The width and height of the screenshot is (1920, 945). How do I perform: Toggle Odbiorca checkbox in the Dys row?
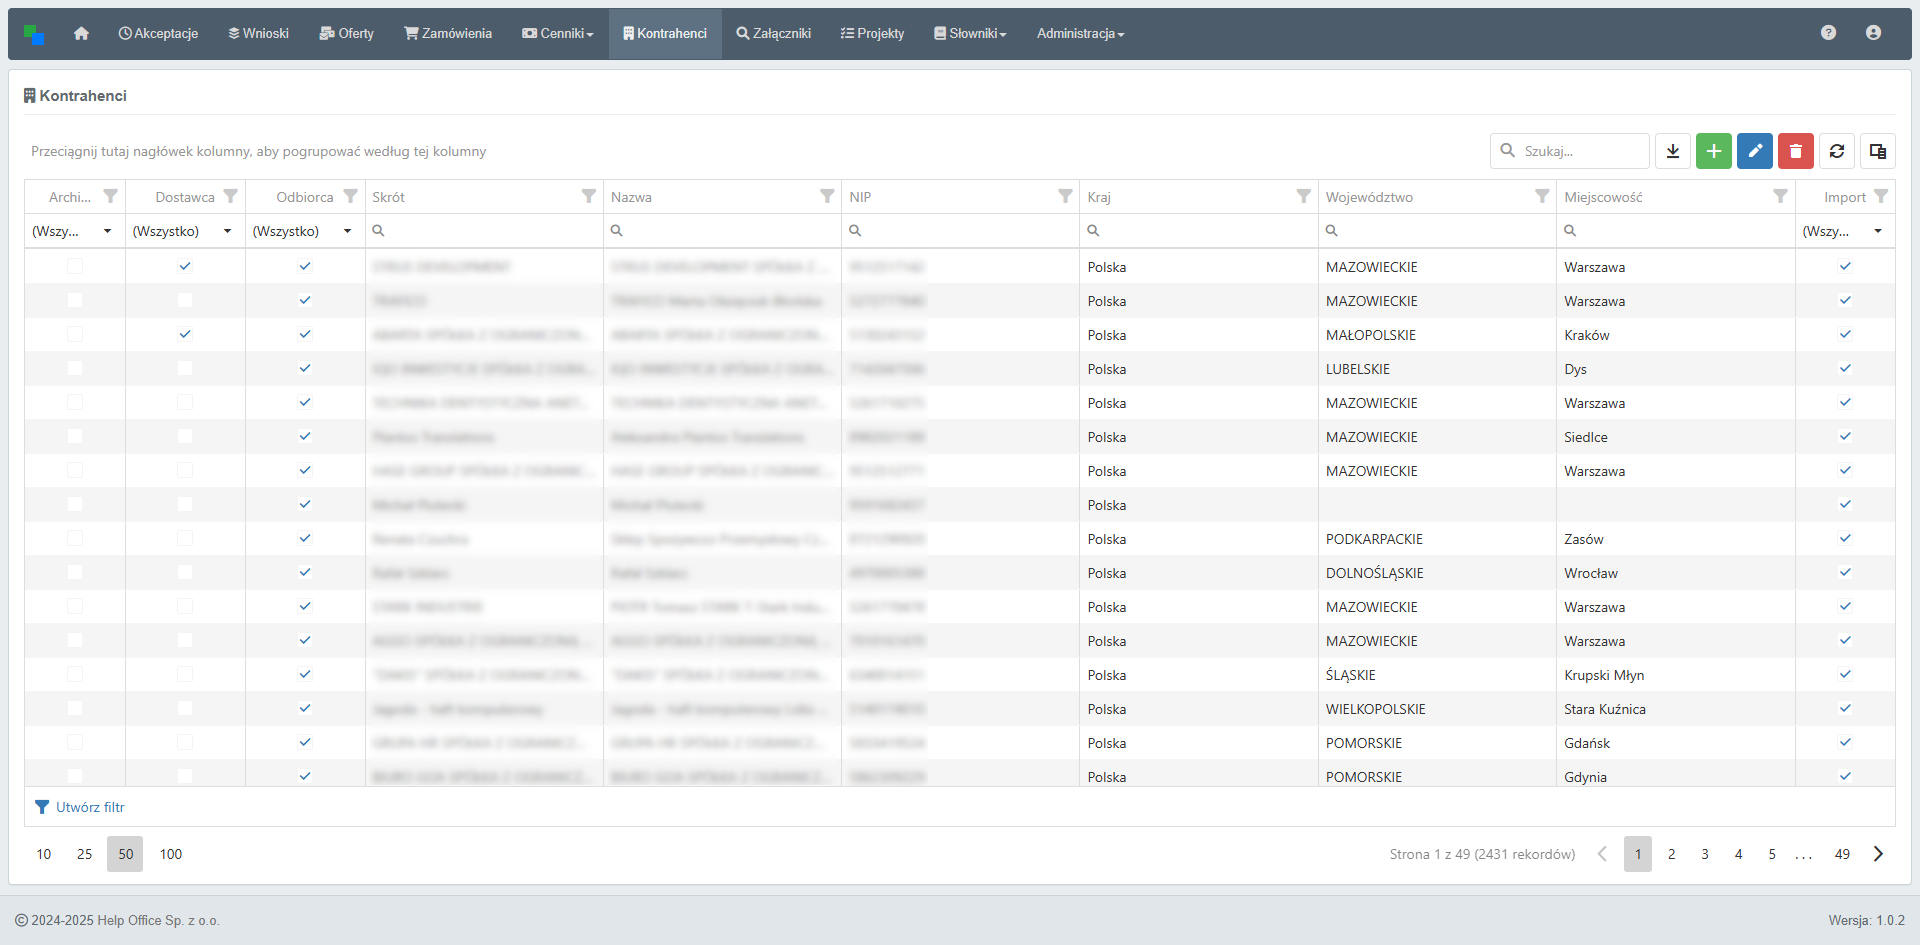305,368
